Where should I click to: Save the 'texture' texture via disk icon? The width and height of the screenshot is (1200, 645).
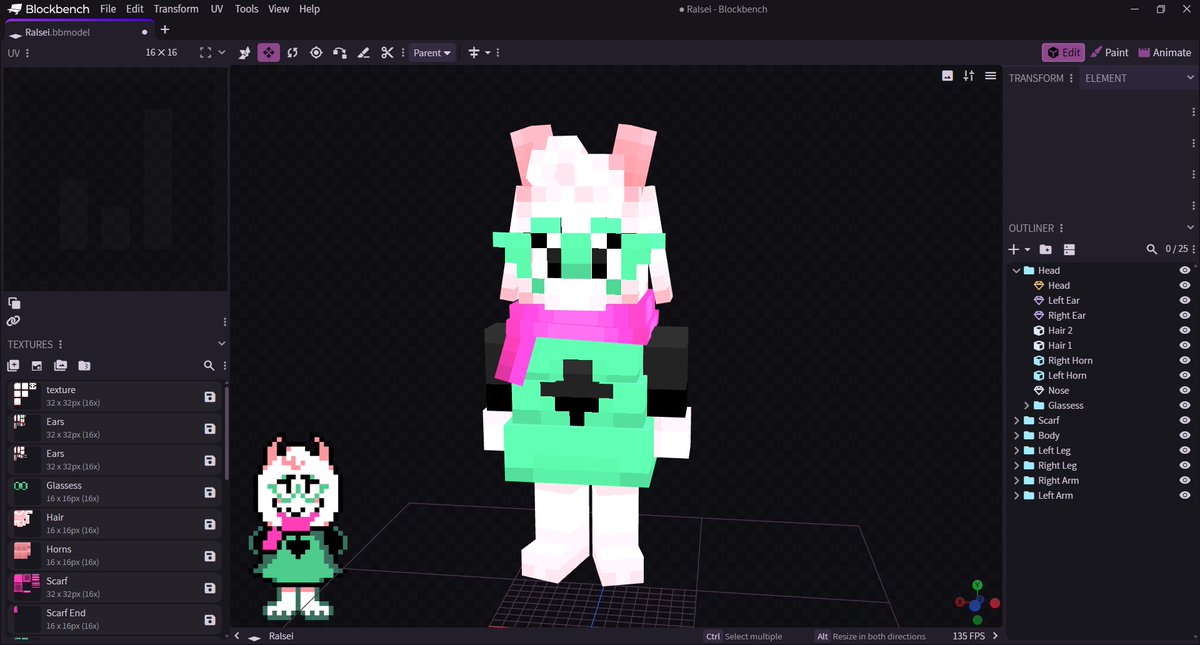(210, 397)
